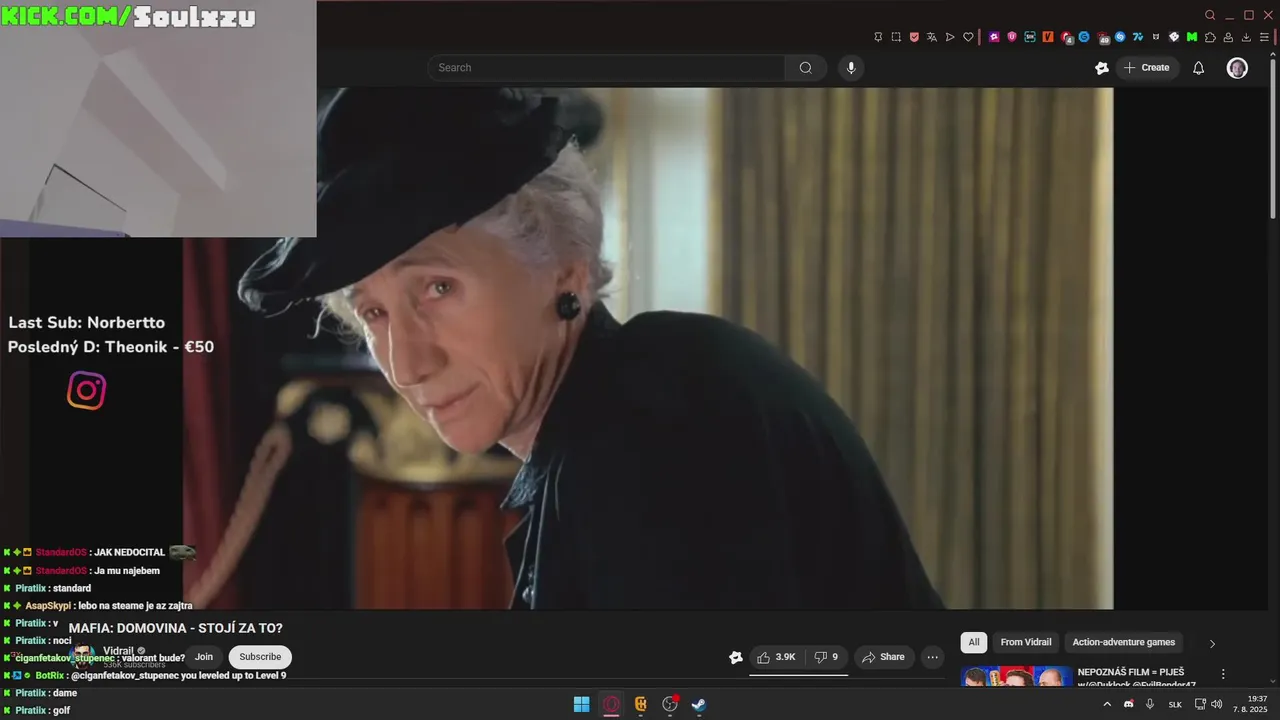Click the video title MAFIA: DOMOVINA
Screen dimensions: 1280x720
pyautogui.click(x=176, y=628)
